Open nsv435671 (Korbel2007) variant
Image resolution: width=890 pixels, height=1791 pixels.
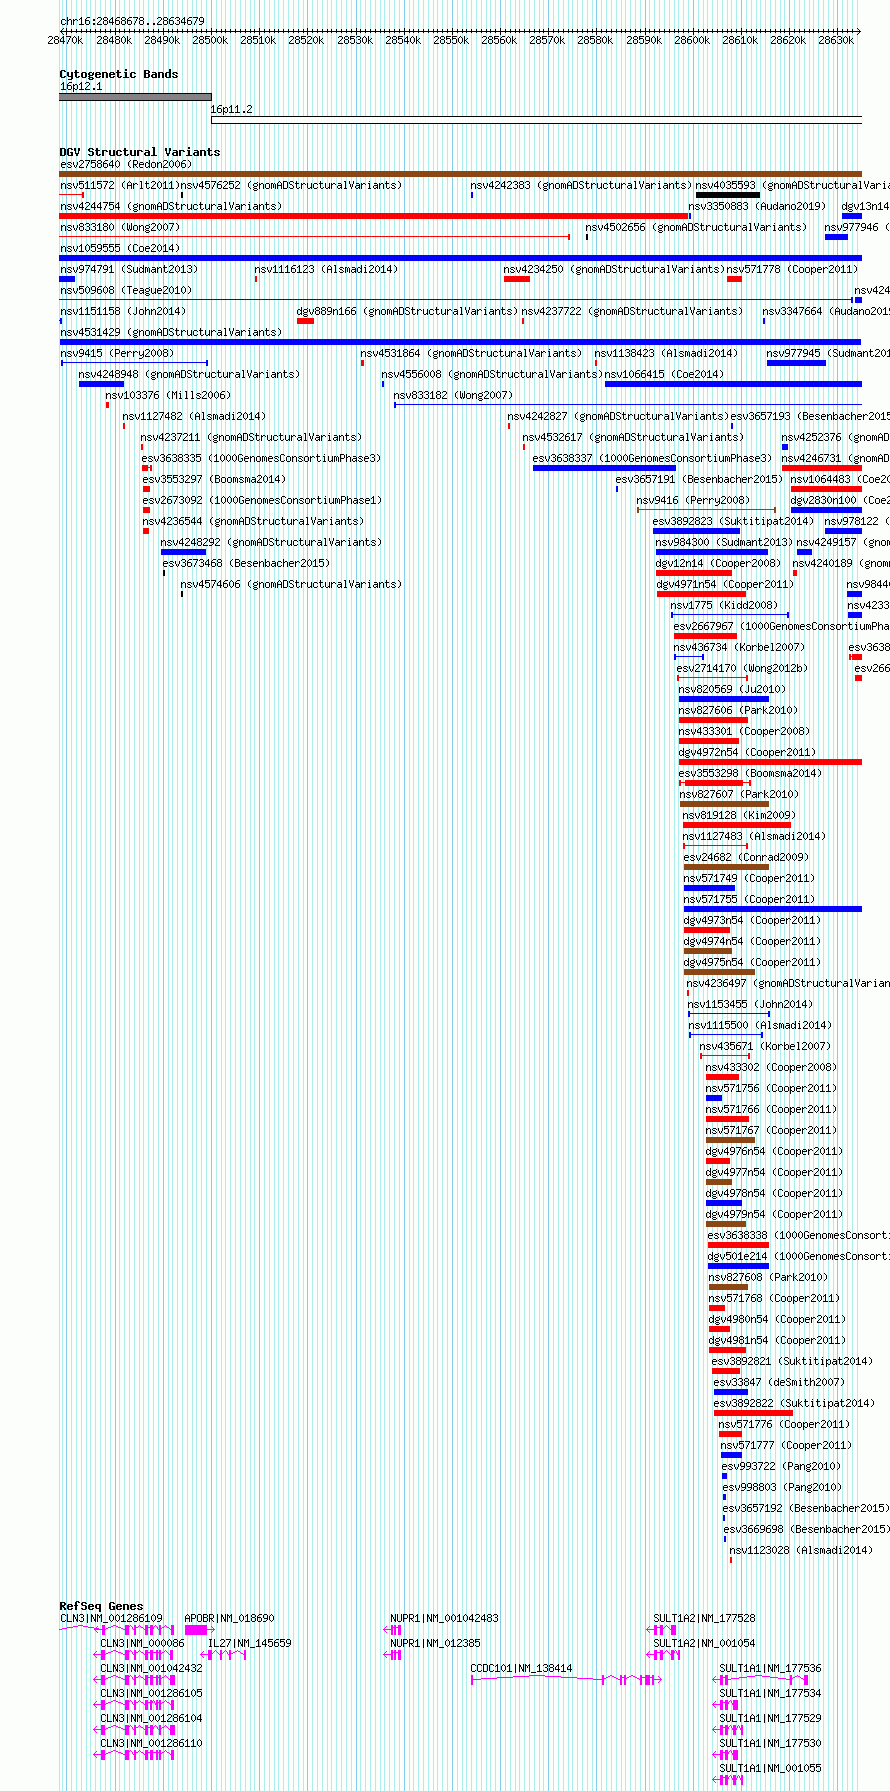(765, 1046)
